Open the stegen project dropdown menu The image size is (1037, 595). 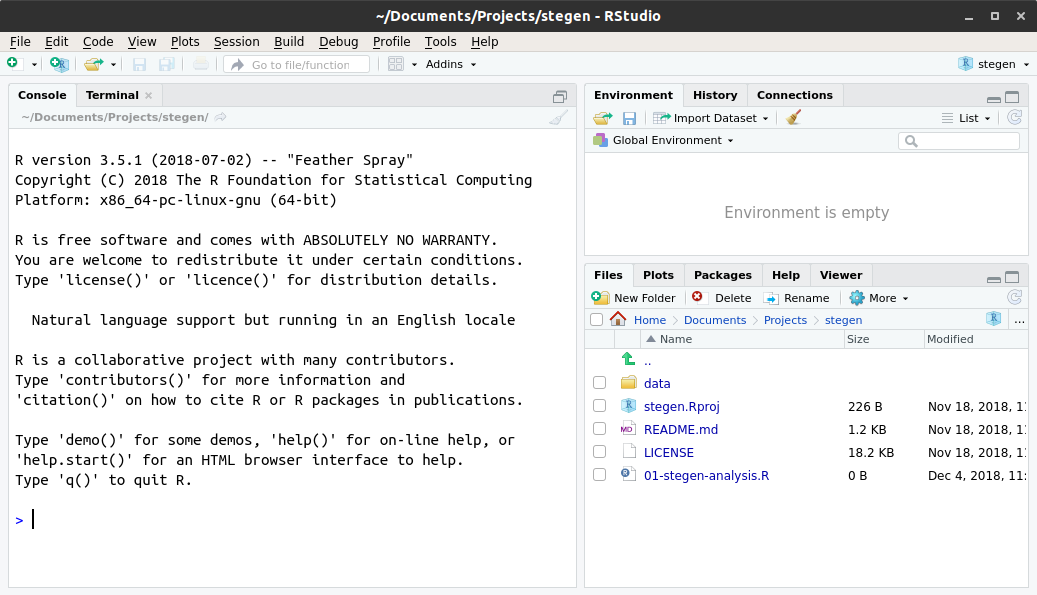tap(994, 64)
